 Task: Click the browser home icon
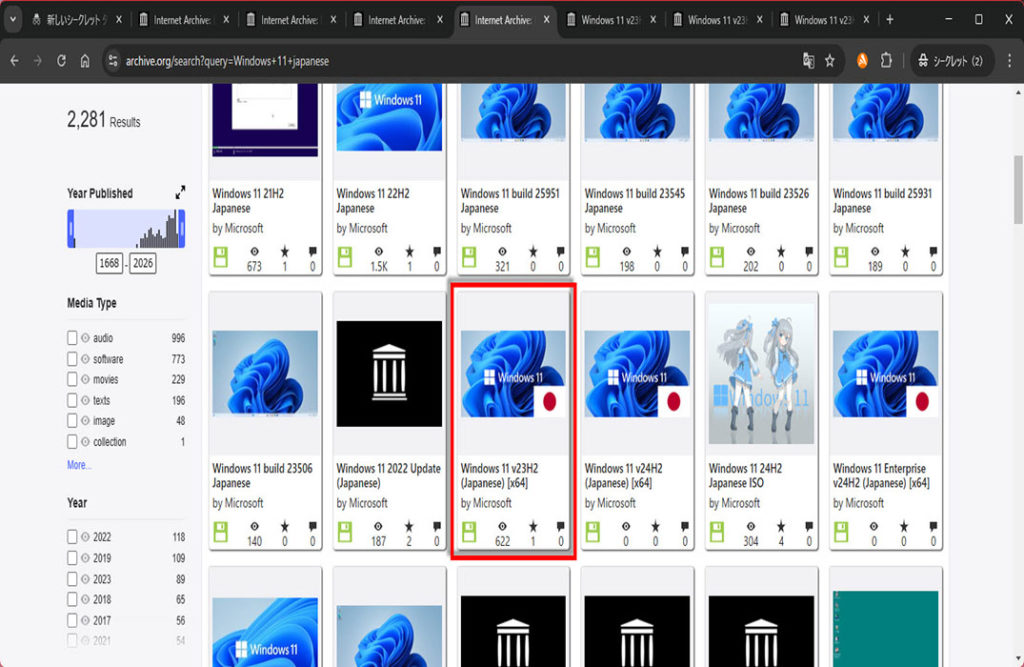tap(87, 61)
